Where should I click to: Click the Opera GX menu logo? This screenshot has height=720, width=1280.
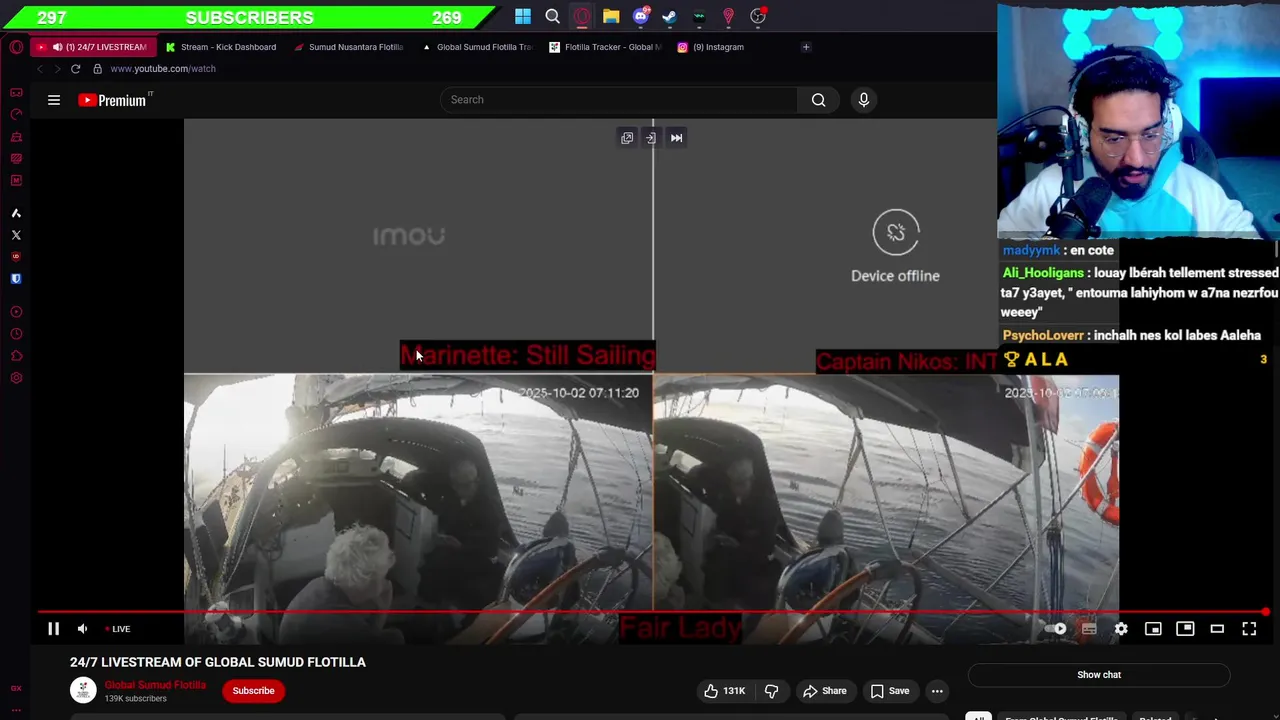(x=16, y=47)
